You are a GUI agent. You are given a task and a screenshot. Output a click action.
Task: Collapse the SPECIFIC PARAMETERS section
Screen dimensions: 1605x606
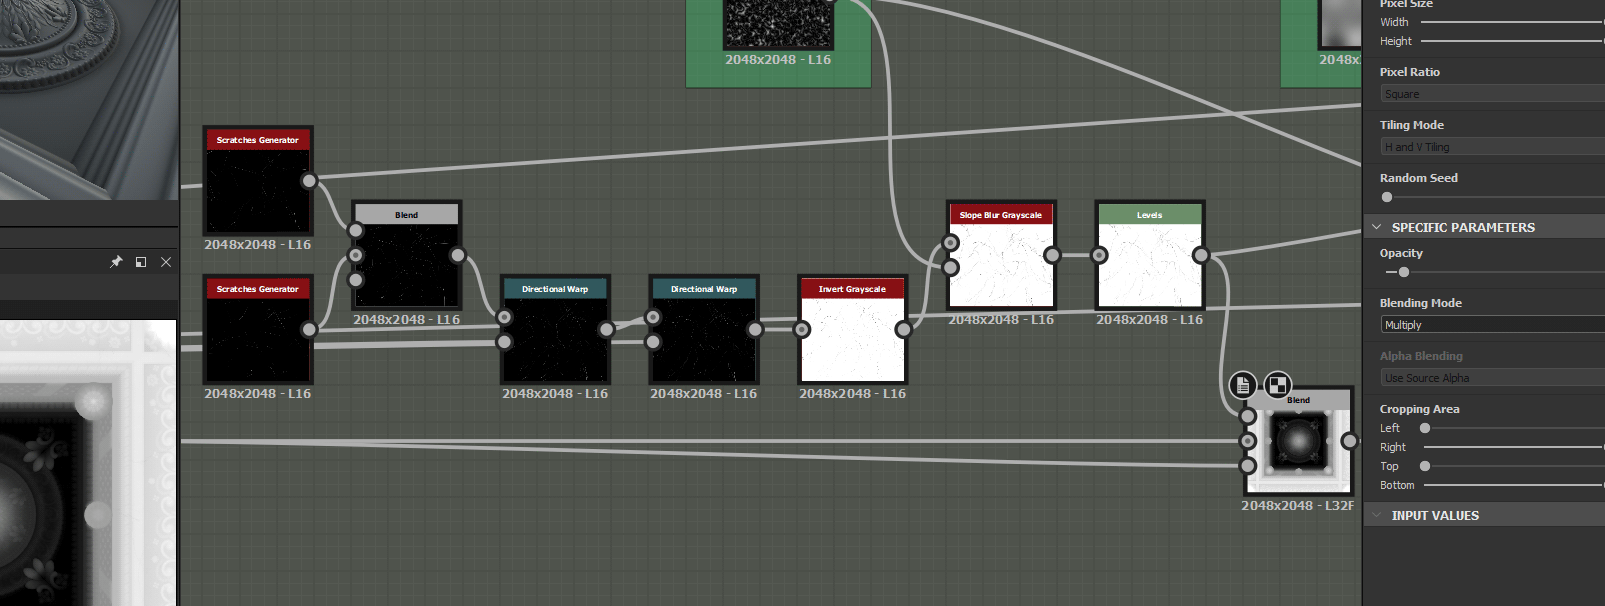(1377, 227)
